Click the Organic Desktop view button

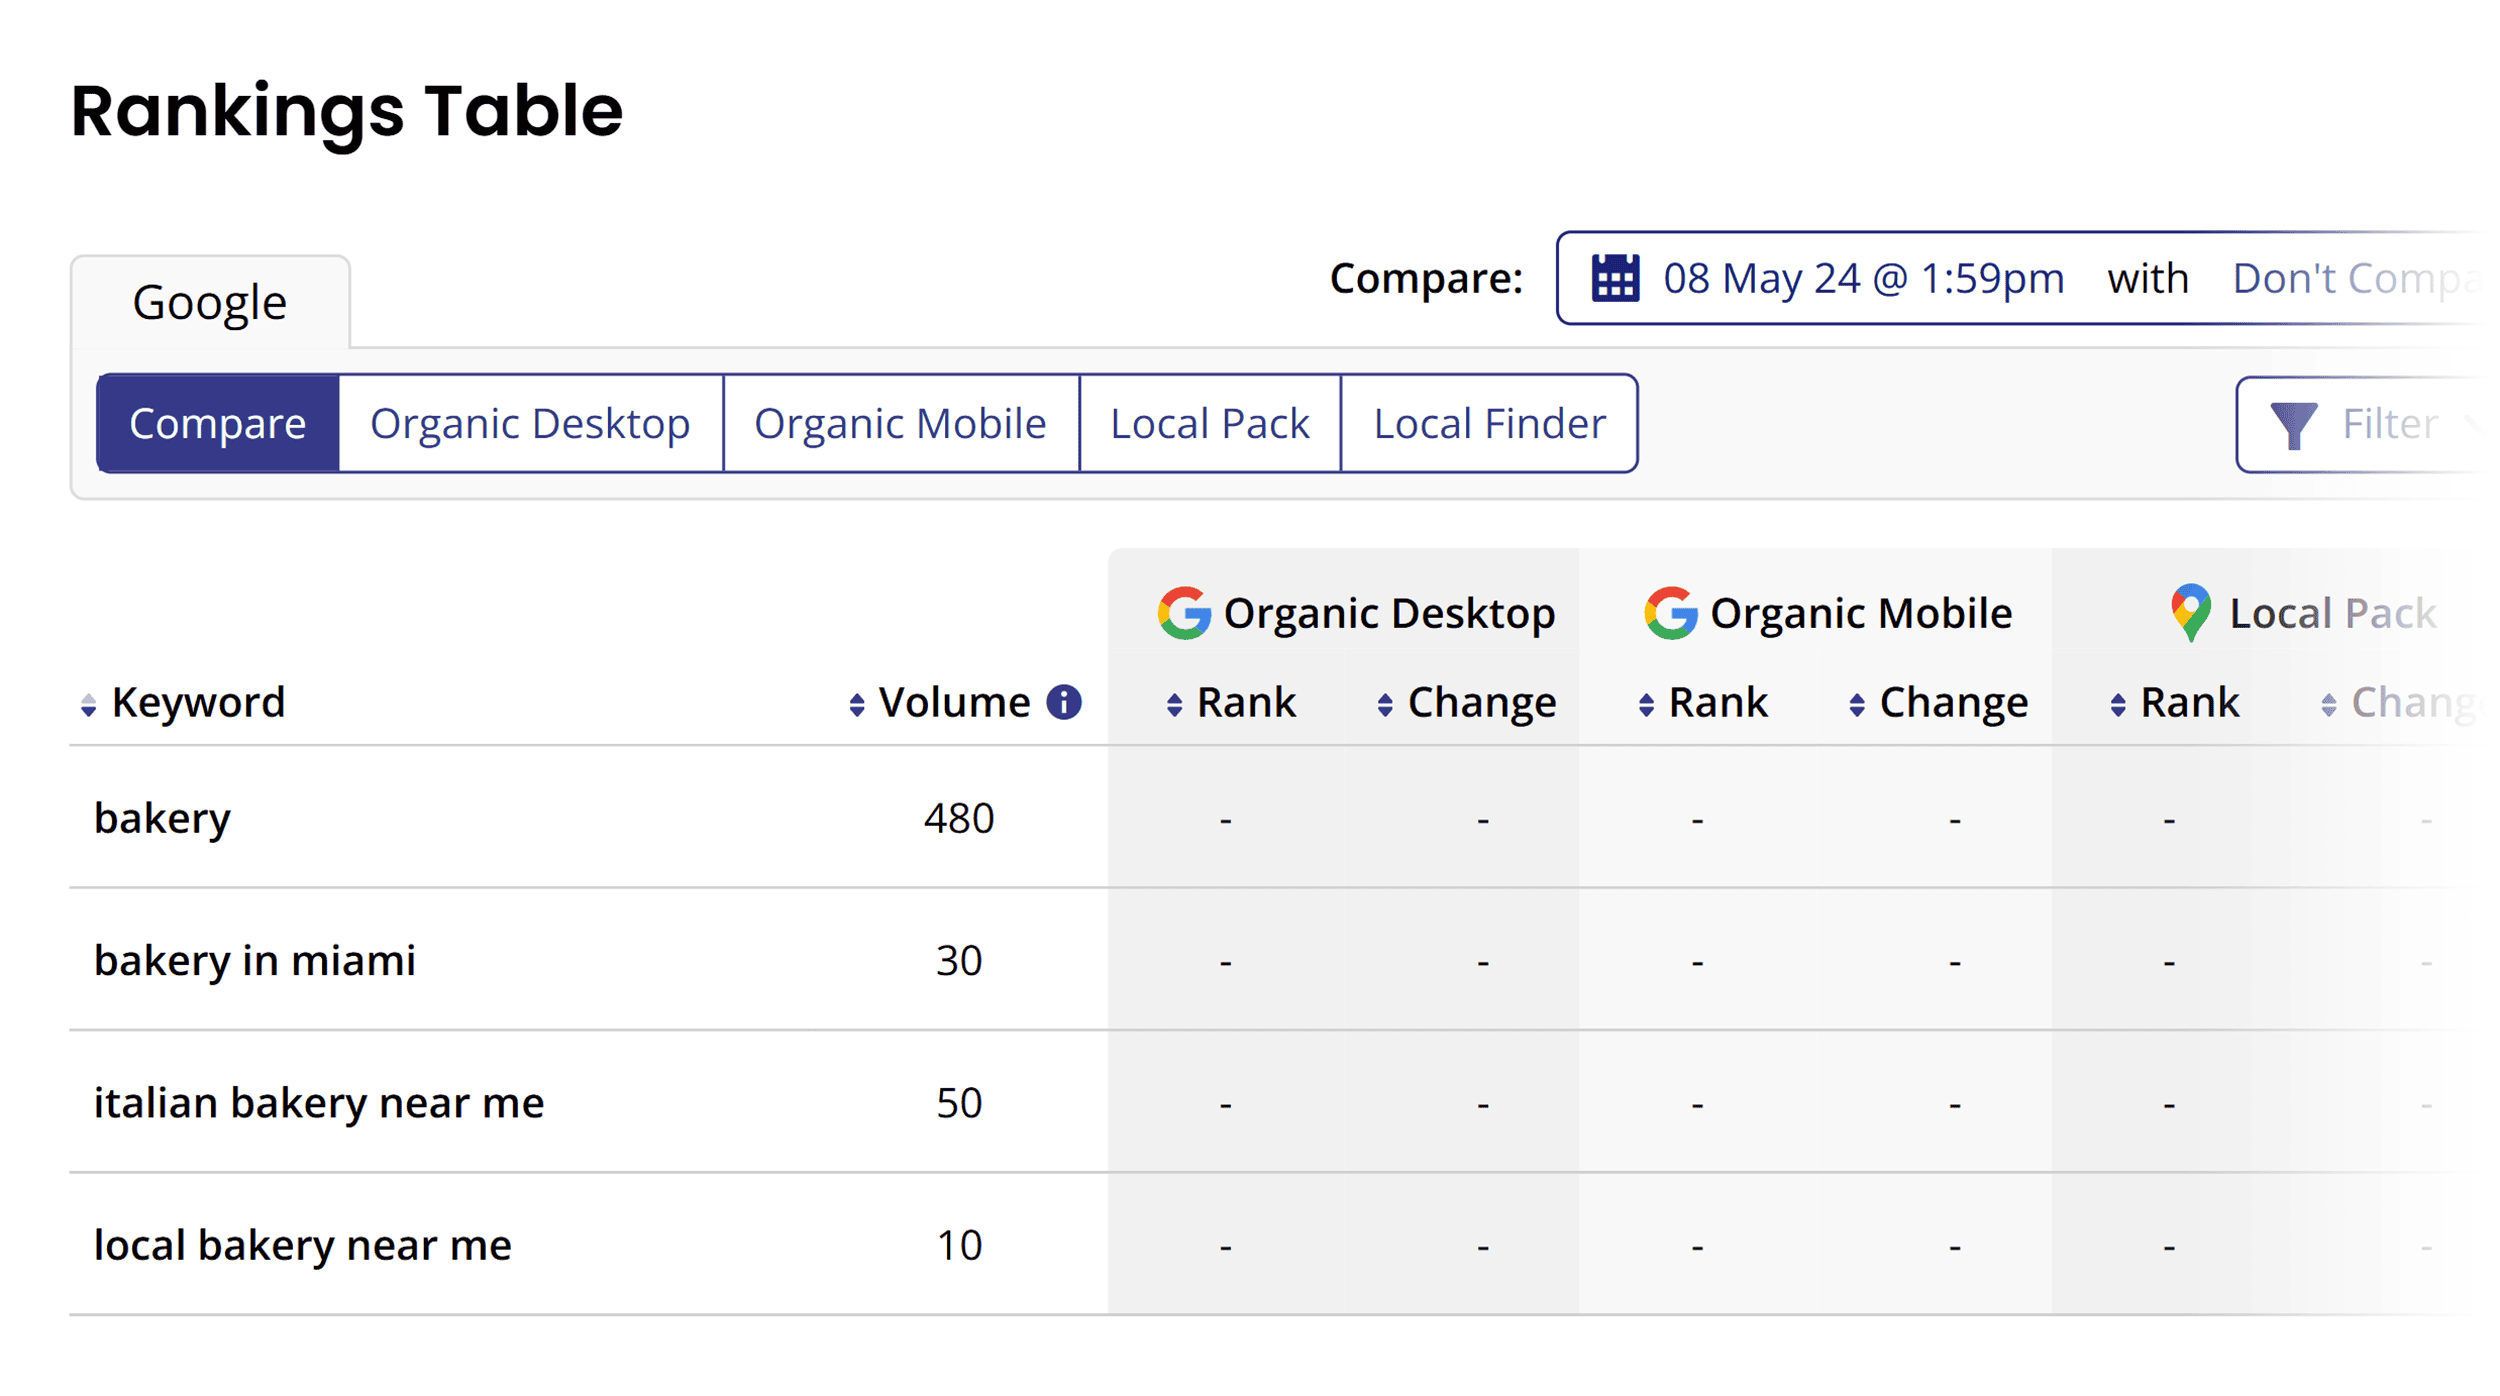point(529,423)
